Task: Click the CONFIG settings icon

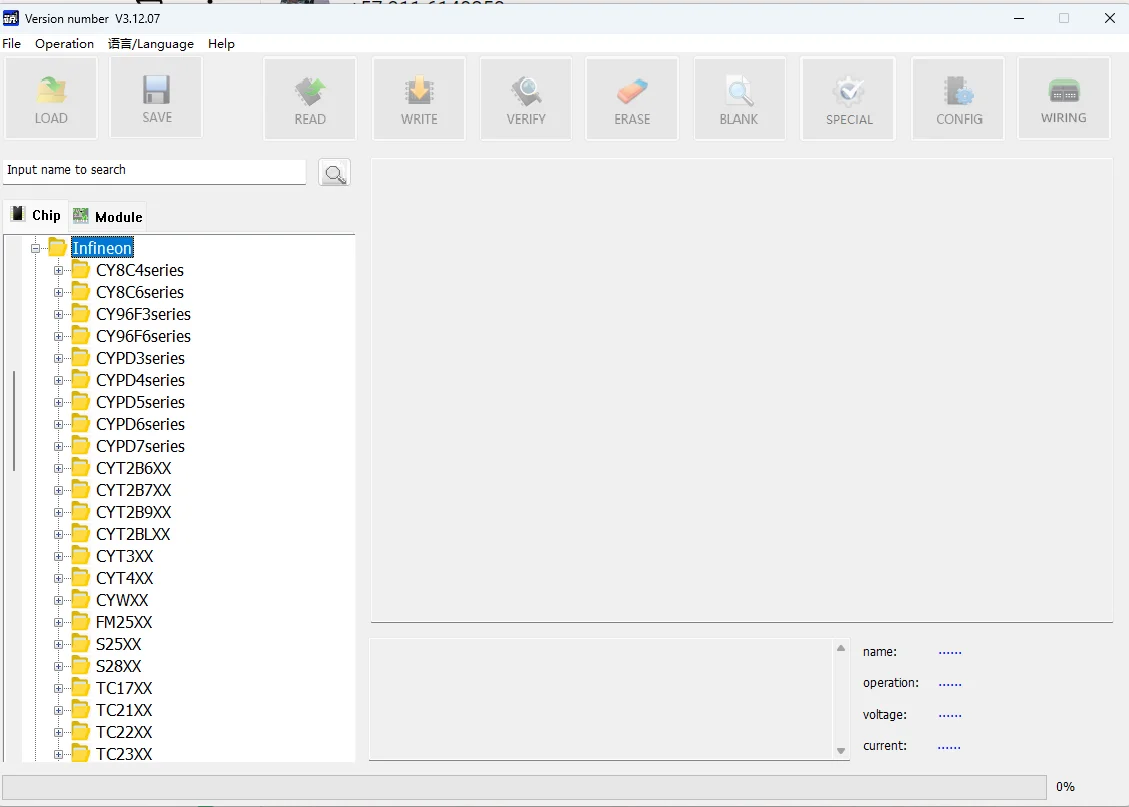Action: (958, 91)
